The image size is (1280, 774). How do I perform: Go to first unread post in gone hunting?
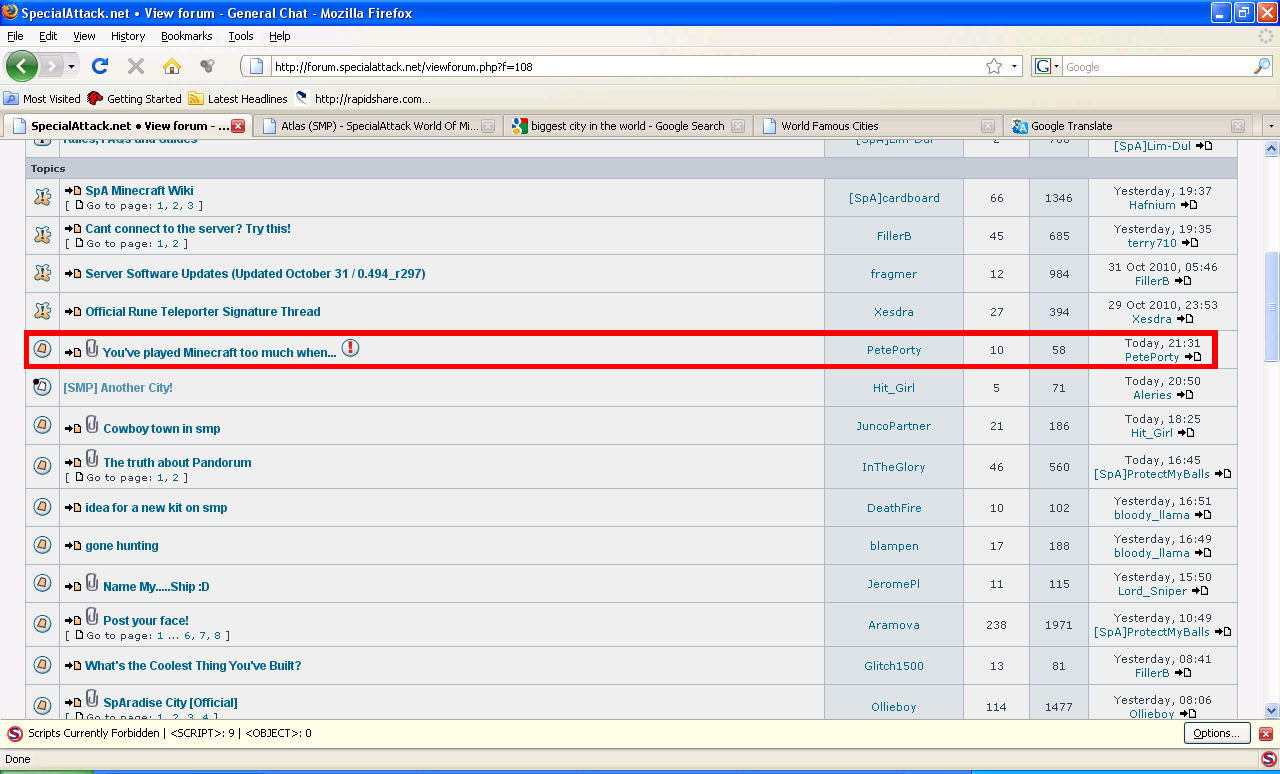tap(73, 546)
